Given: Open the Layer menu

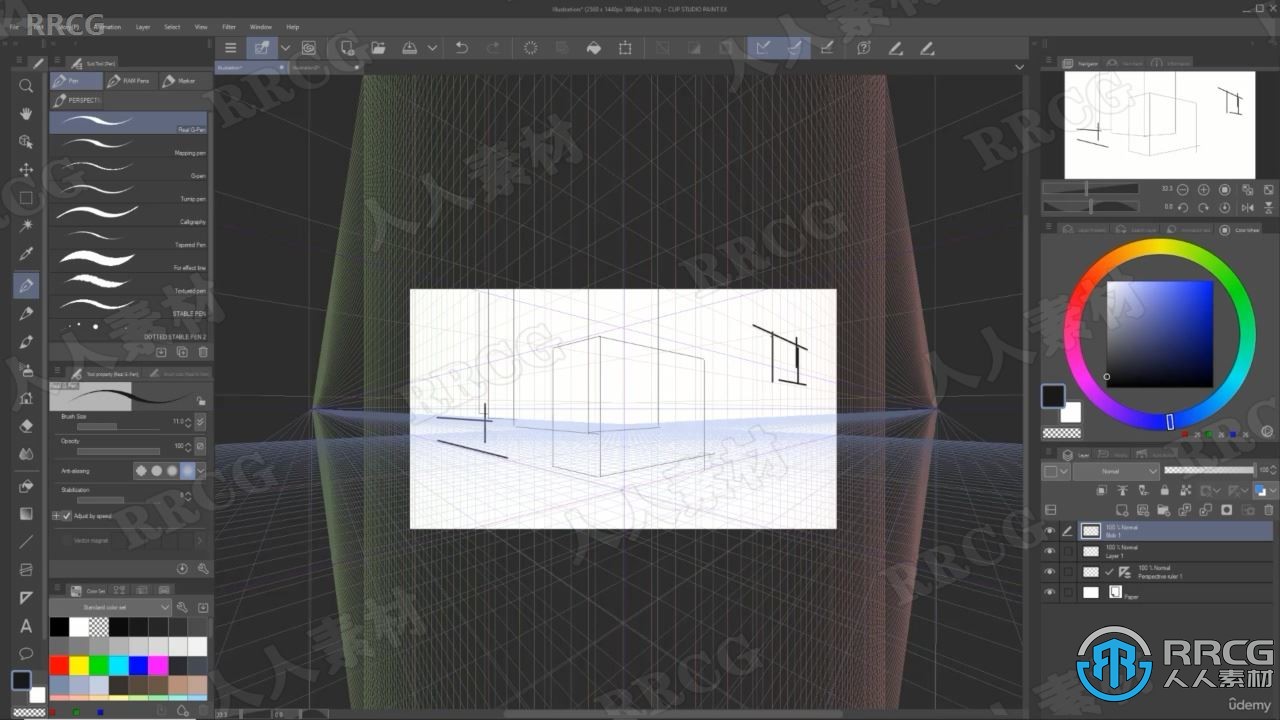Looking at the screenshot, I should [143, 27].
